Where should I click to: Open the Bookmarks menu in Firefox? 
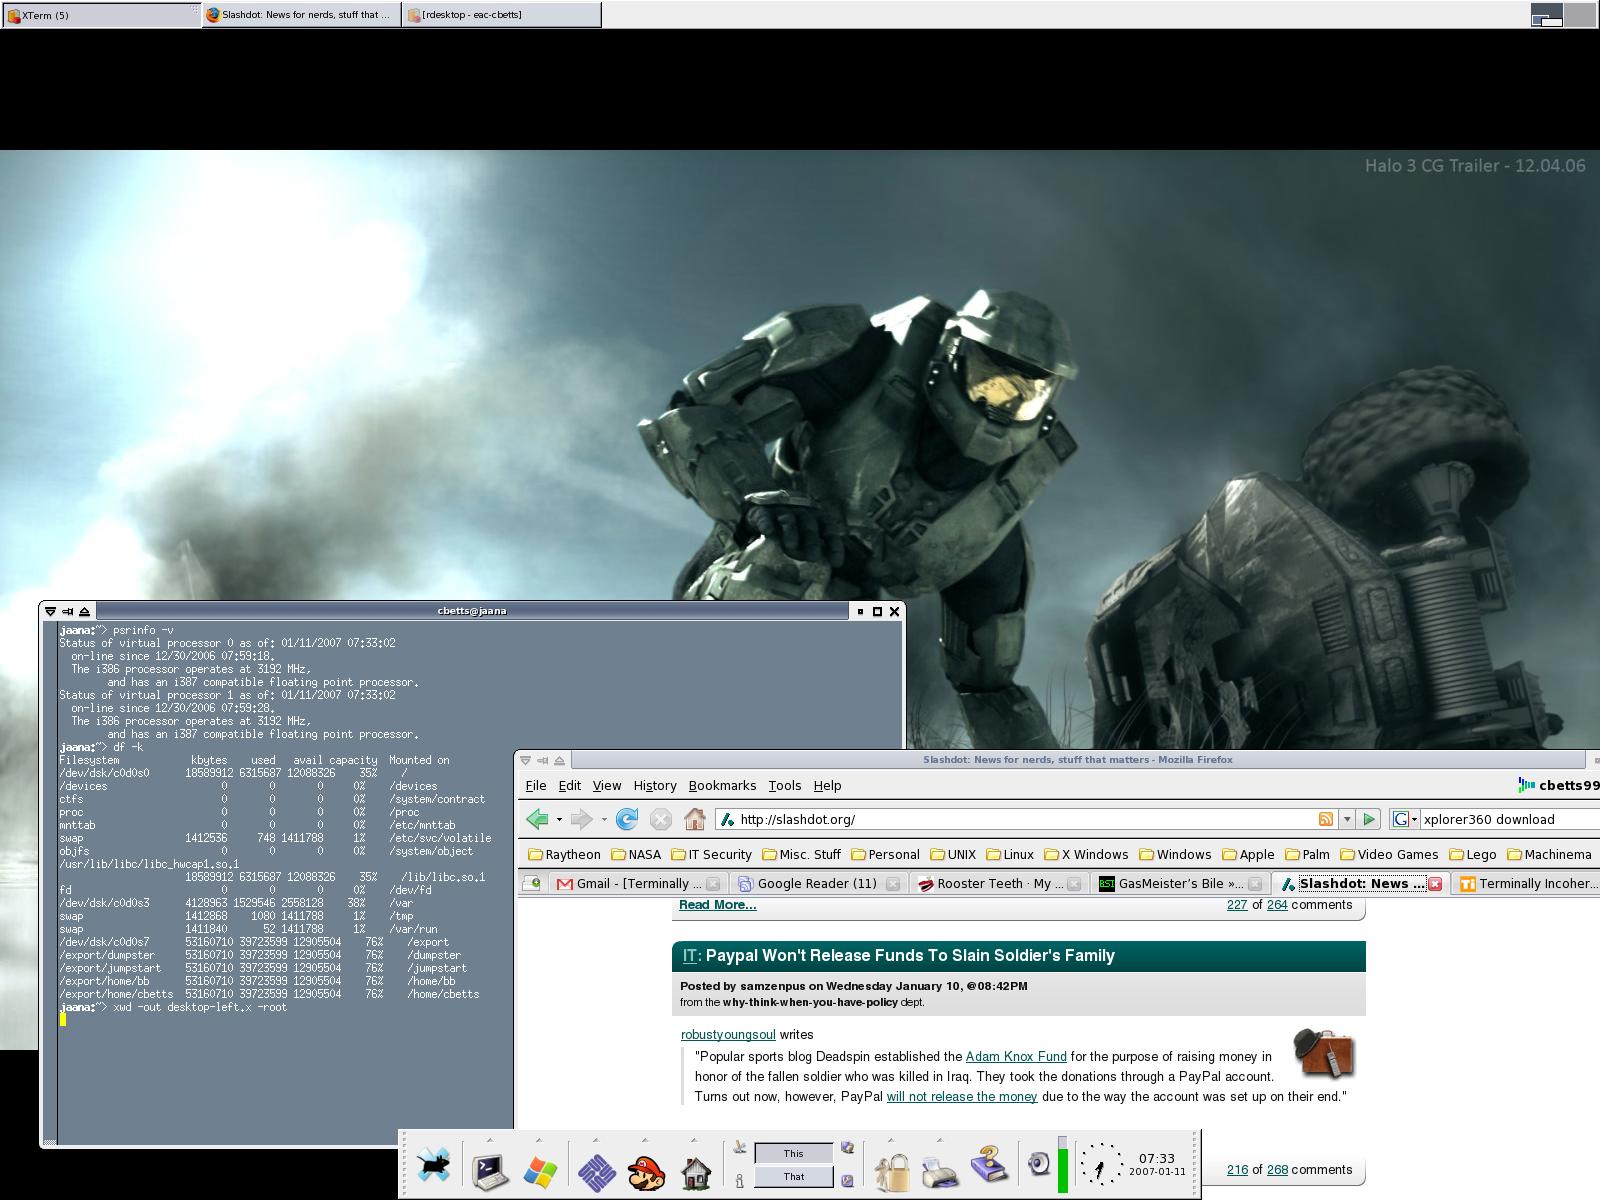tap(722, 786)
